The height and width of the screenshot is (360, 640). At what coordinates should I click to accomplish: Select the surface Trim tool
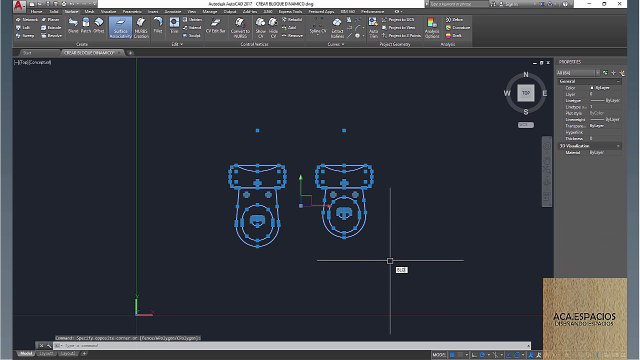point(174,25)
